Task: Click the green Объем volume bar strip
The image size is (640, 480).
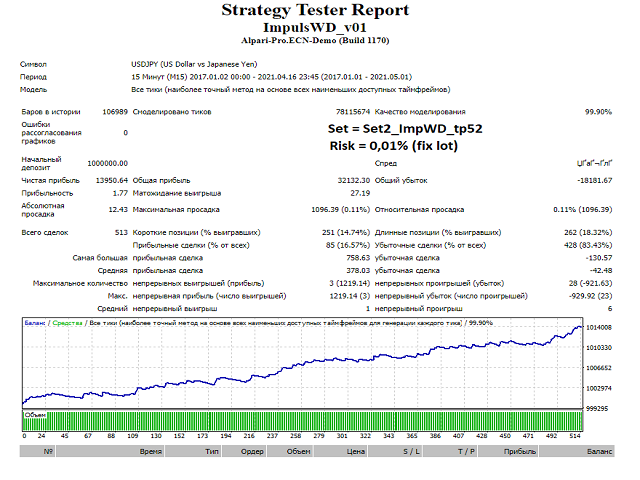Action: coord(300,422)
